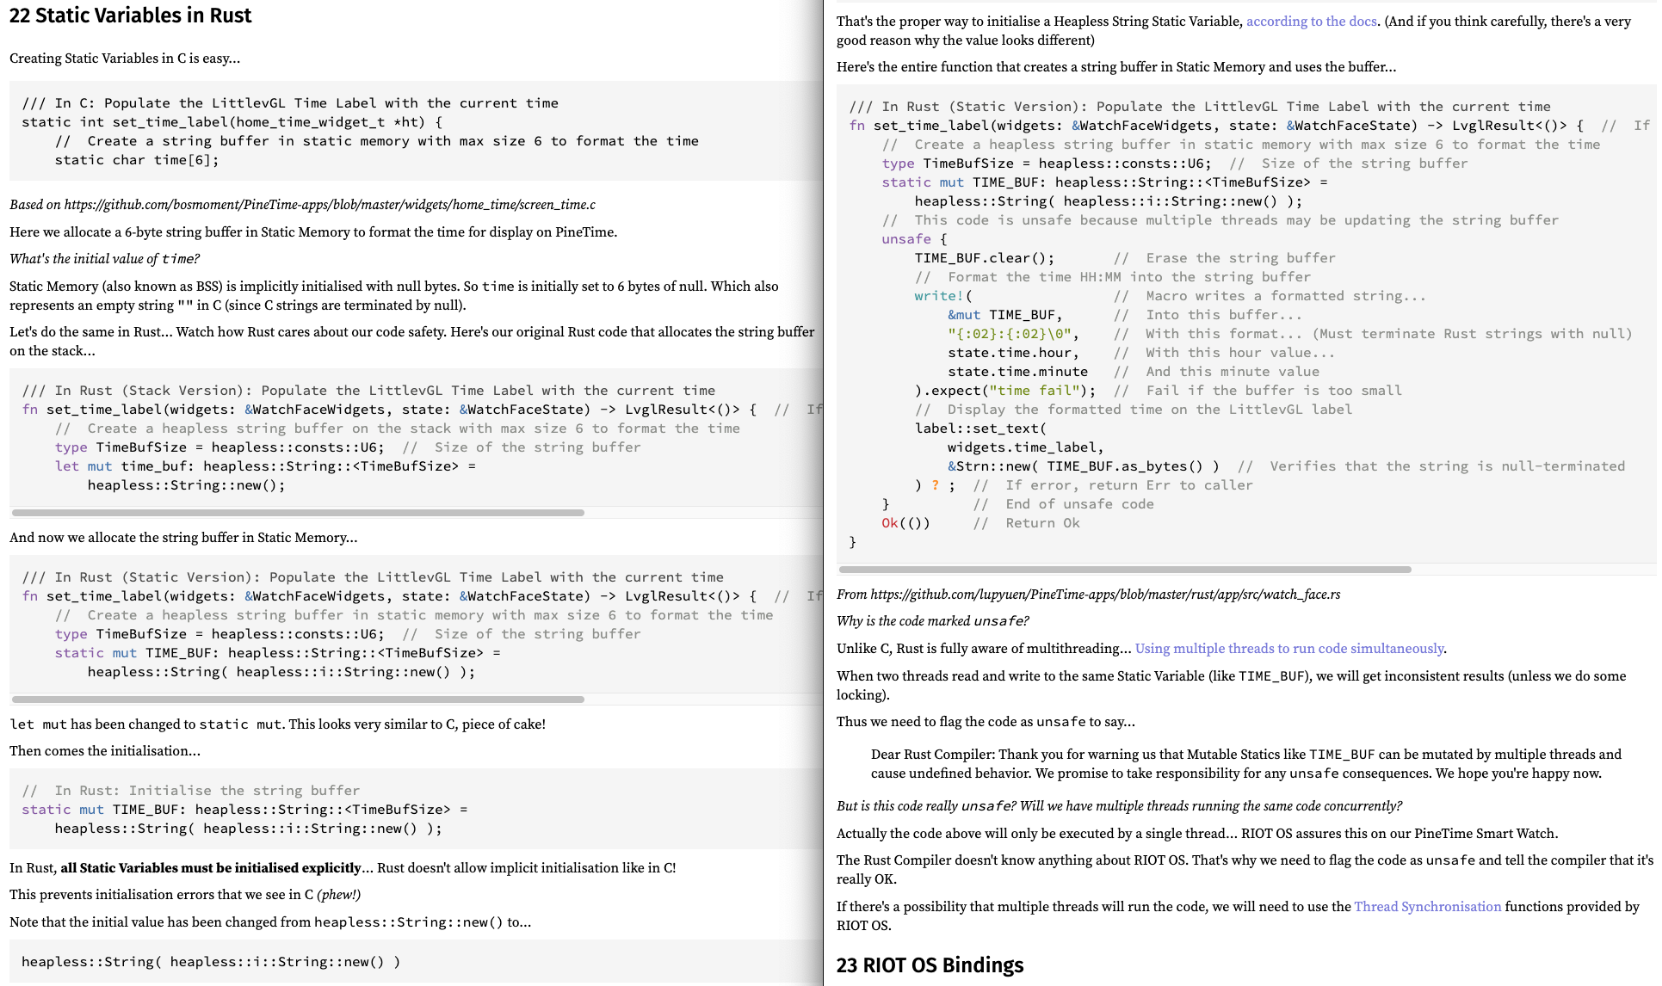Click the 'unsafe {' keyword in the code
Viewport: 1662px width, 986px height.
[914, 239]
